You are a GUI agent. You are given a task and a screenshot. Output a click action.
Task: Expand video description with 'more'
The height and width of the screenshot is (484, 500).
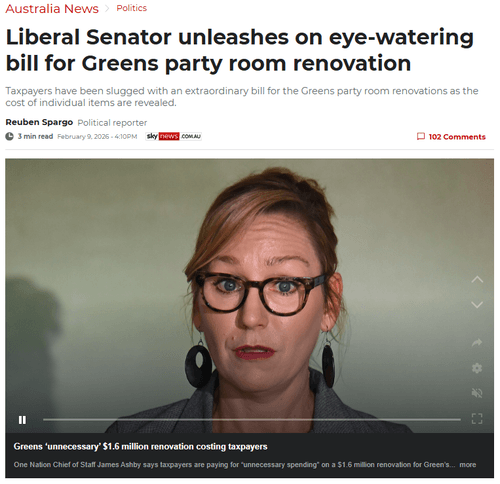[x=468, y=465]
